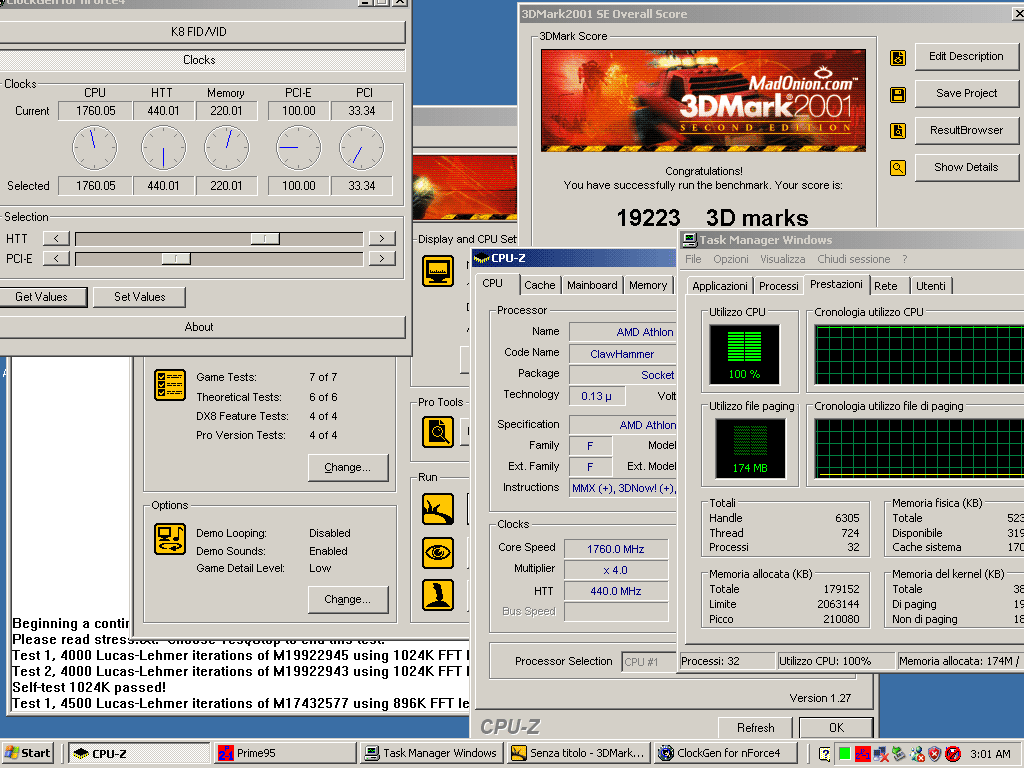Click the eye demo icon in Run section

(x=438, y=552)
